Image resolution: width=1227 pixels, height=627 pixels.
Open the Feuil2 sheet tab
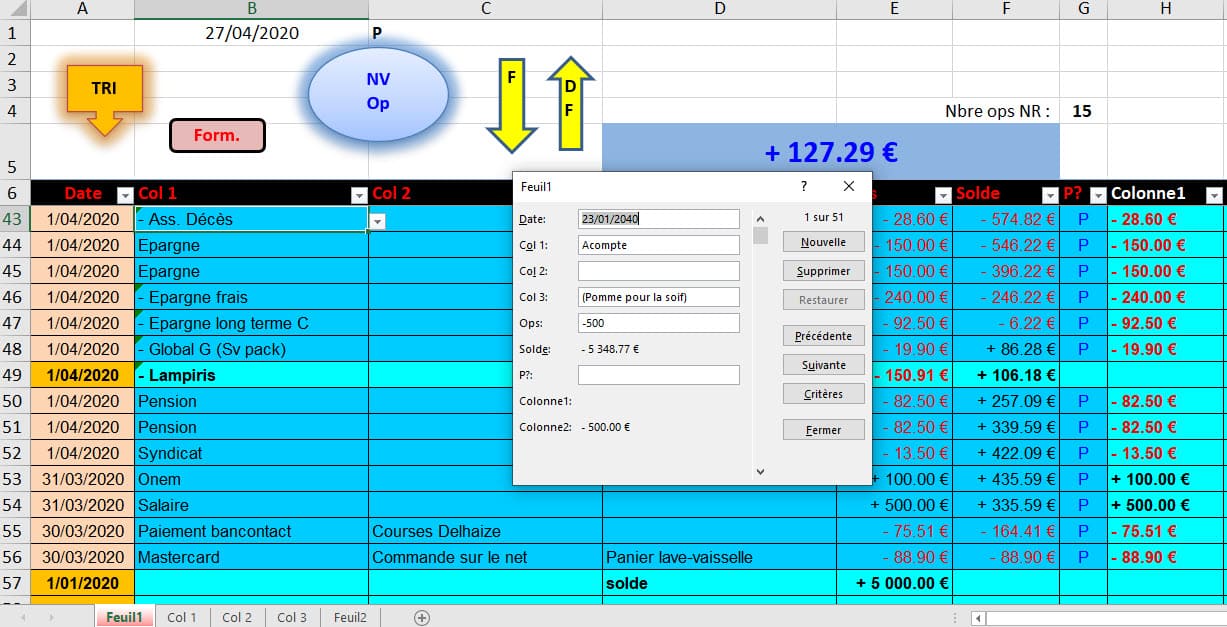coord(350,618)
